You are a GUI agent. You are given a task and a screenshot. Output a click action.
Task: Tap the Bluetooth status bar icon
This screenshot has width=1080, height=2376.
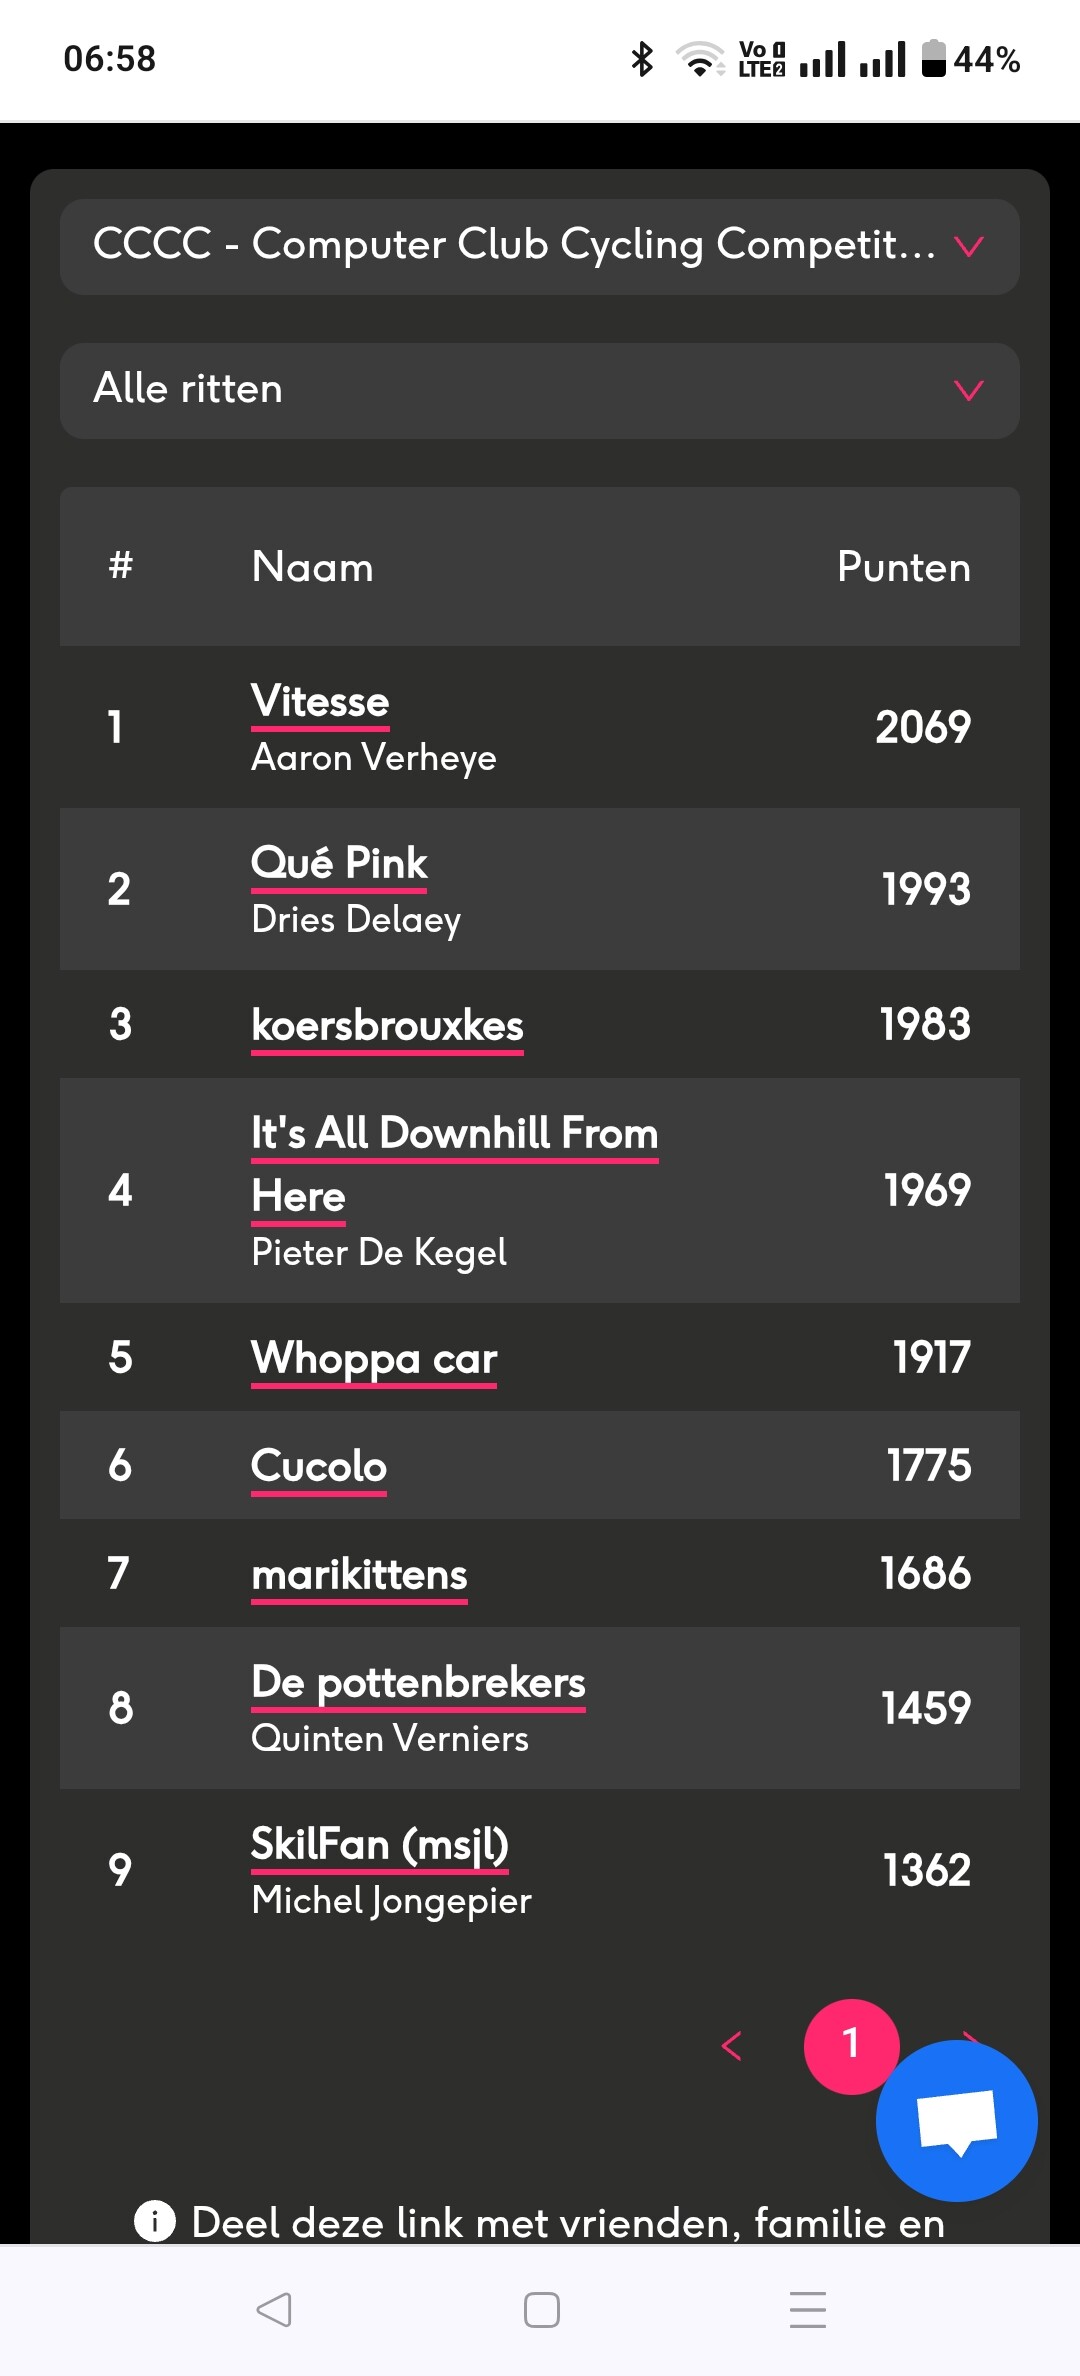[642, 59]
